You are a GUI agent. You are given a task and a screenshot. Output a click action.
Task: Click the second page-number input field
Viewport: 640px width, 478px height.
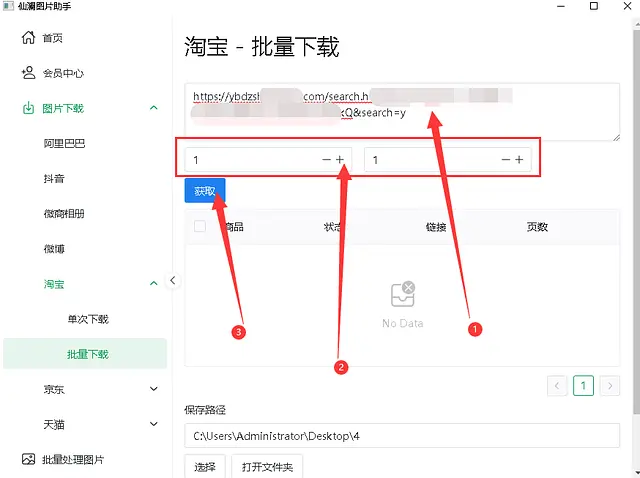tap(448, 159)
